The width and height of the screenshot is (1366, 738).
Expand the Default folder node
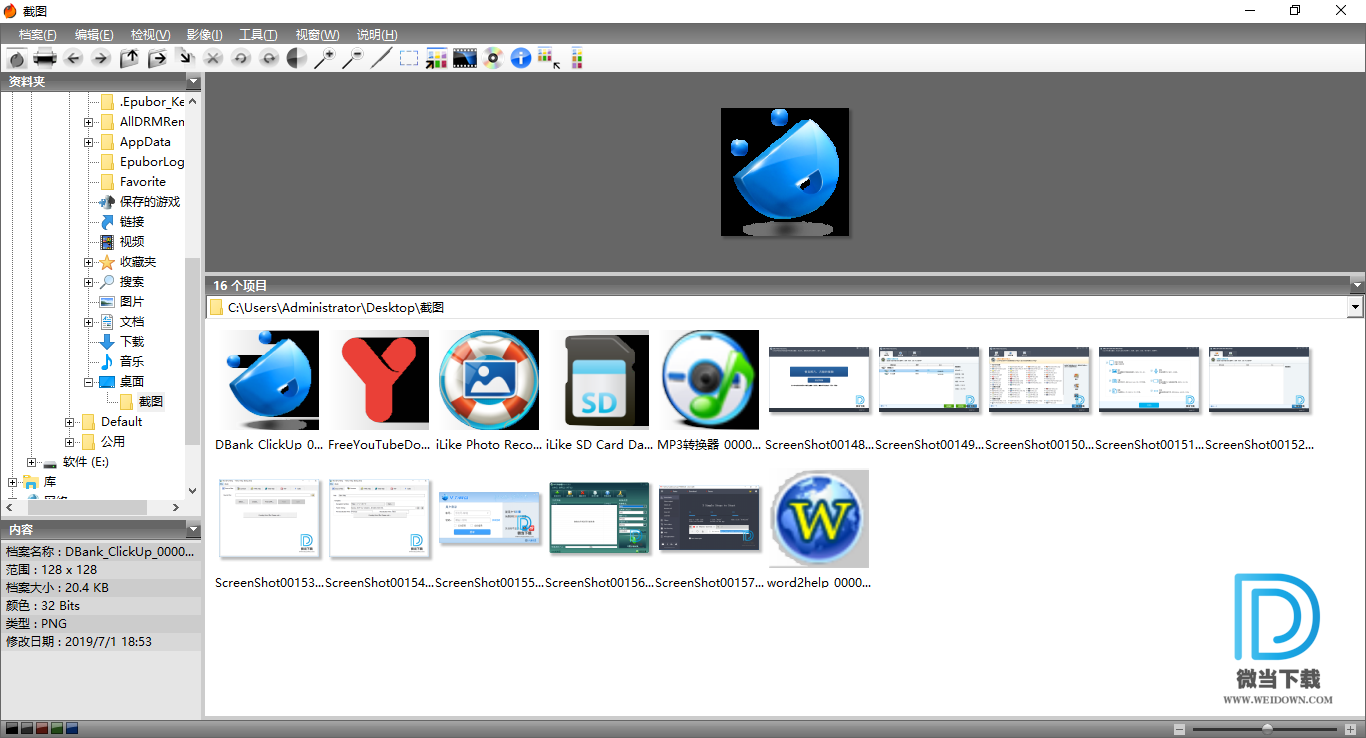pos(69,422)
